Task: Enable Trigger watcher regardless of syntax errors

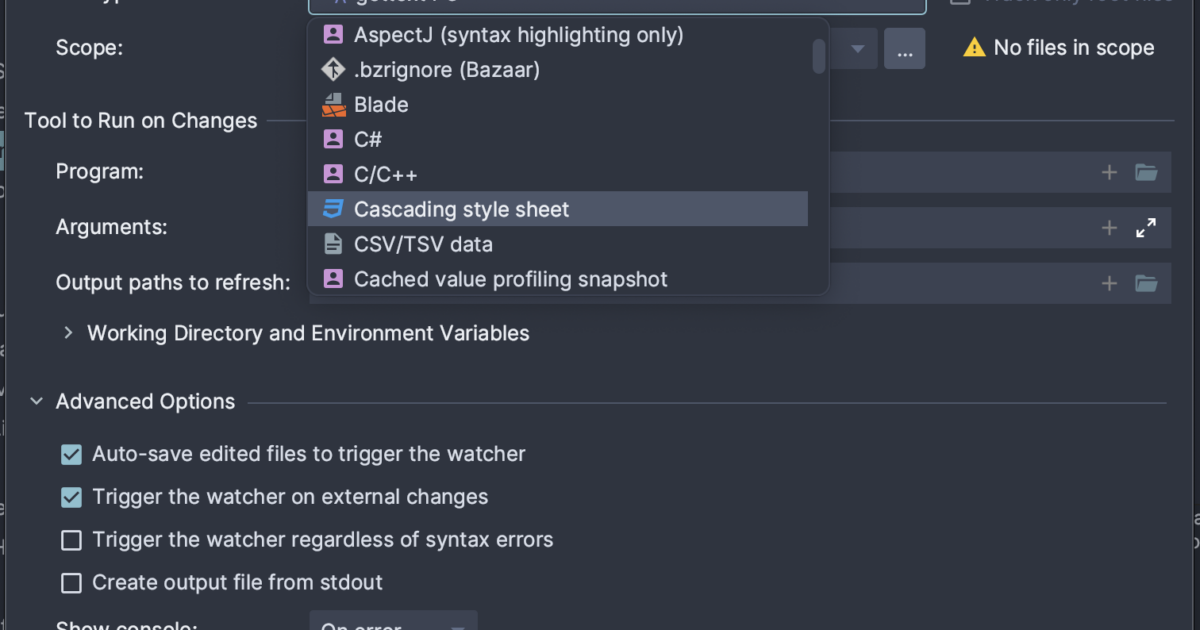Action: [71, 540]
